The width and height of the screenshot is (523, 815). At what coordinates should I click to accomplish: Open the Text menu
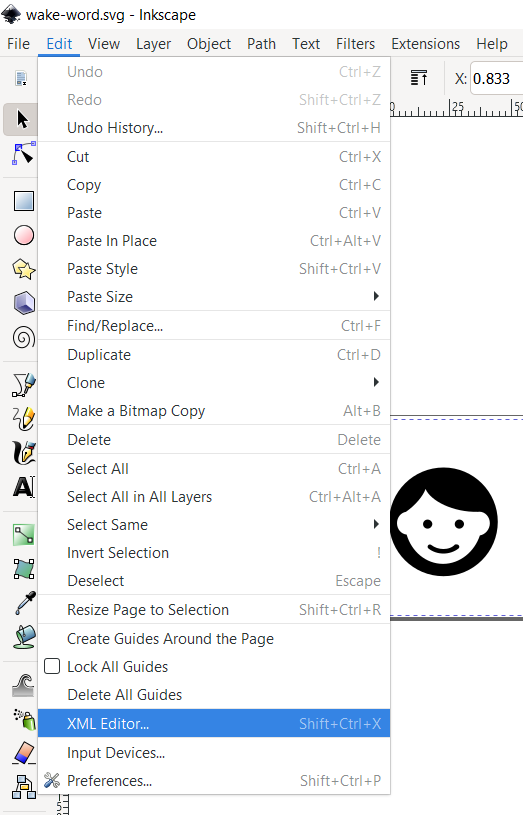click(306, 44)
